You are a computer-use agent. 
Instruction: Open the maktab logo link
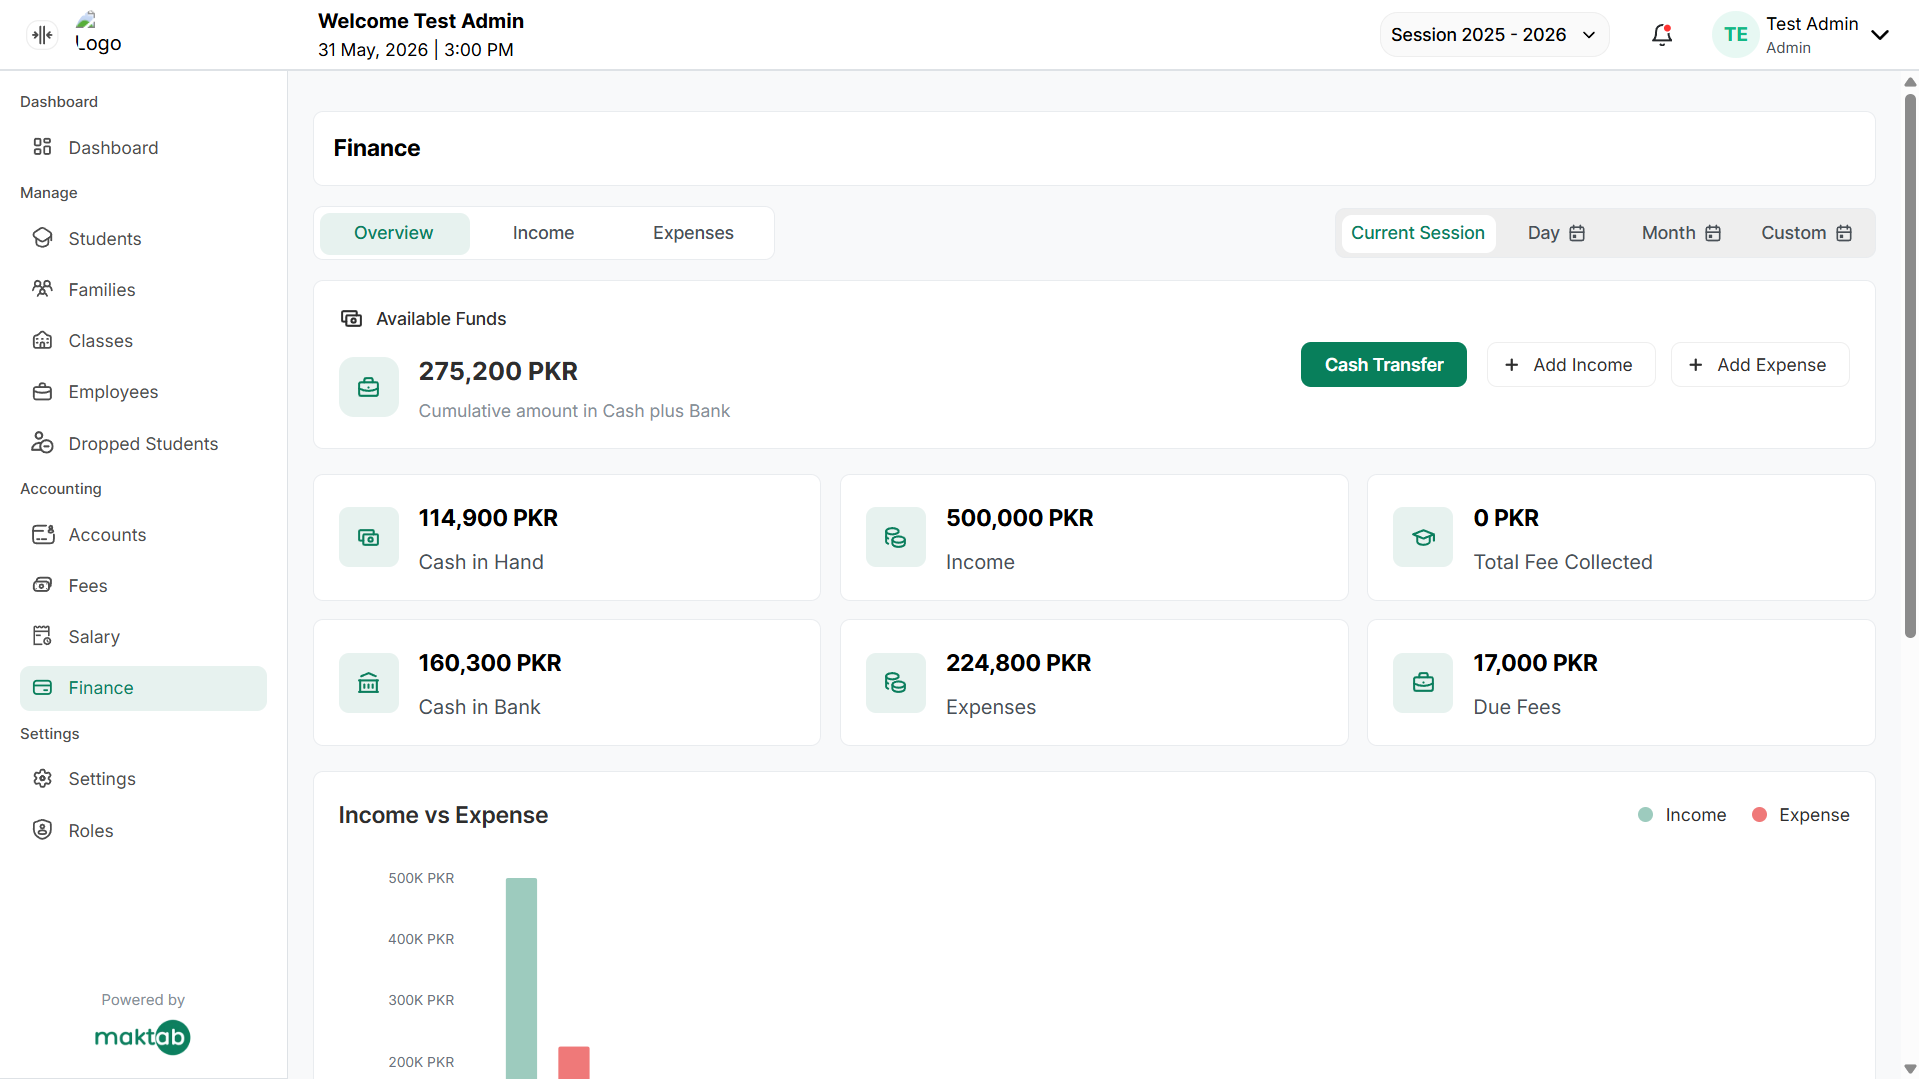pyautogui.click(x=142, y=1037)
